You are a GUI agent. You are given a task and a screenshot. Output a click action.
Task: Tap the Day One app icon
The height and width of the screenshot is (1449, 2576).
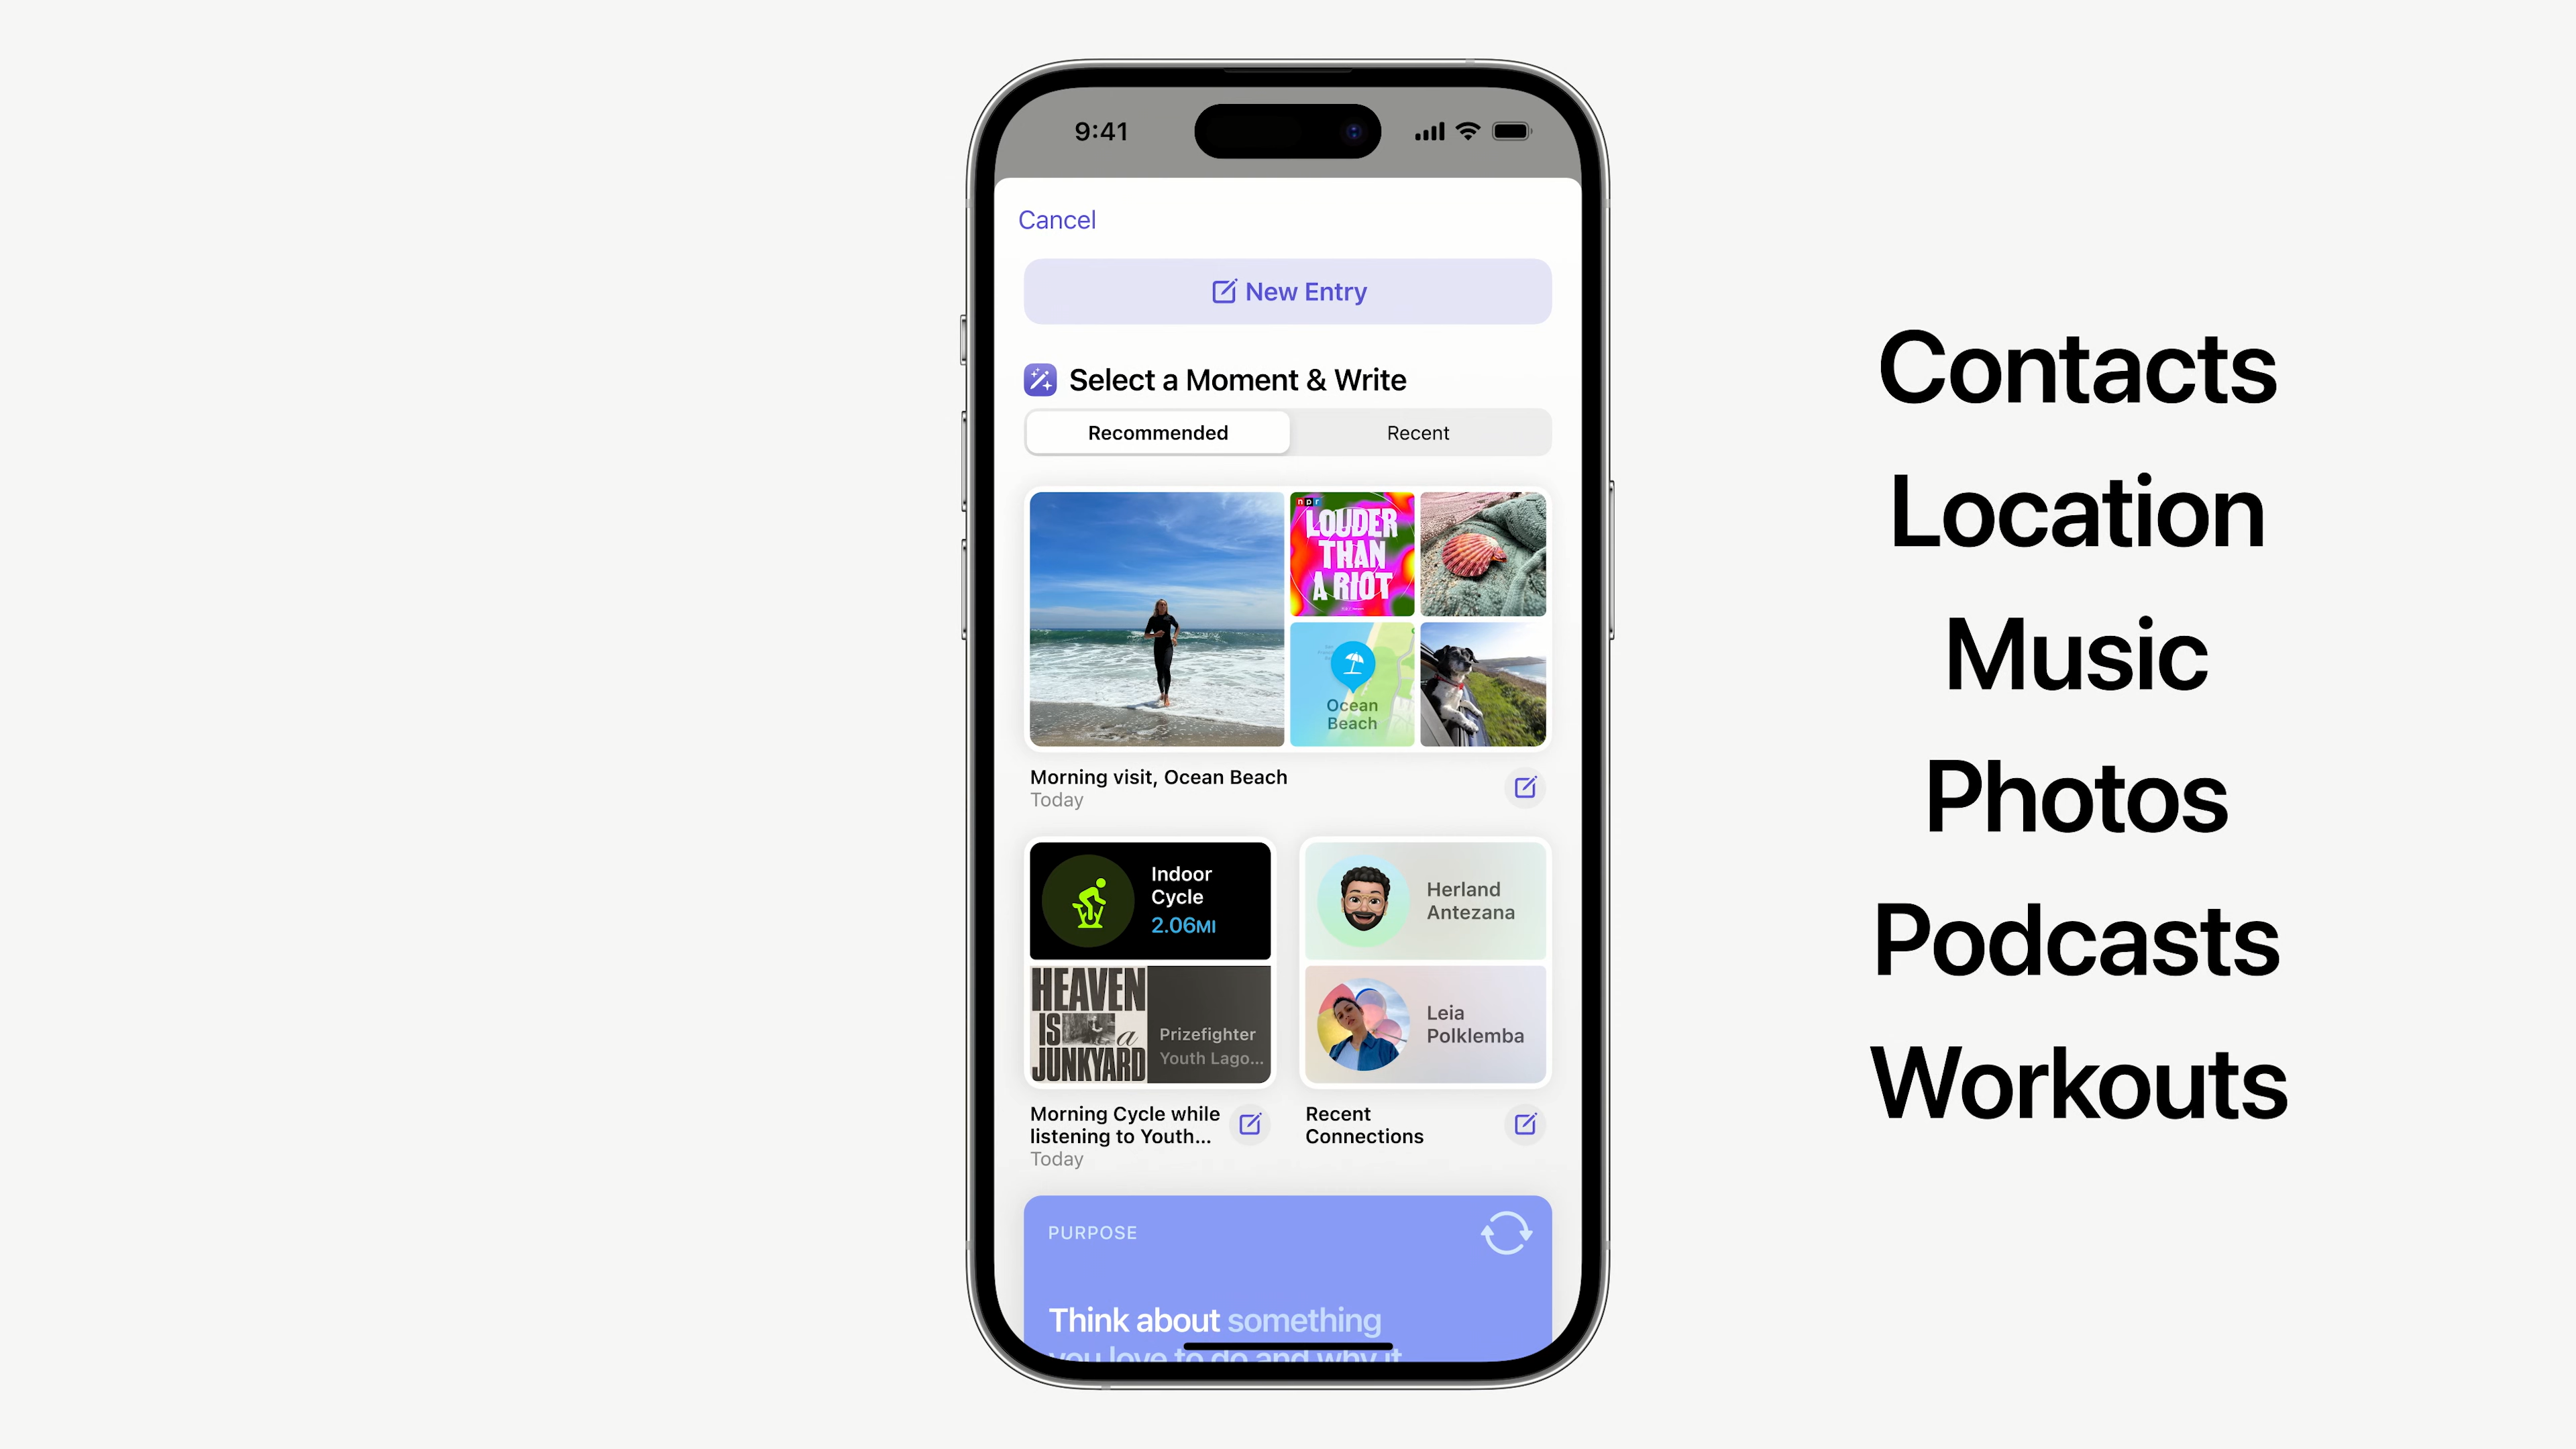[x=1040, y=378]
